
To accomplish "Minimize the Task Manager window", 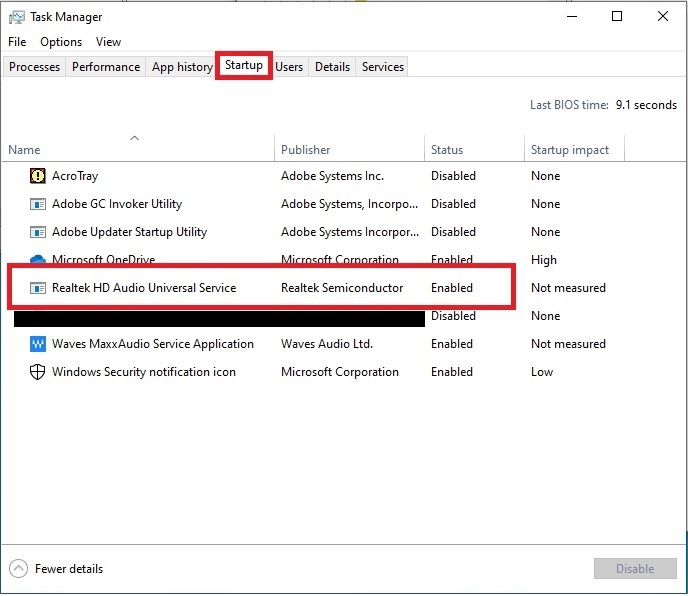I will [x=572, y=17].
